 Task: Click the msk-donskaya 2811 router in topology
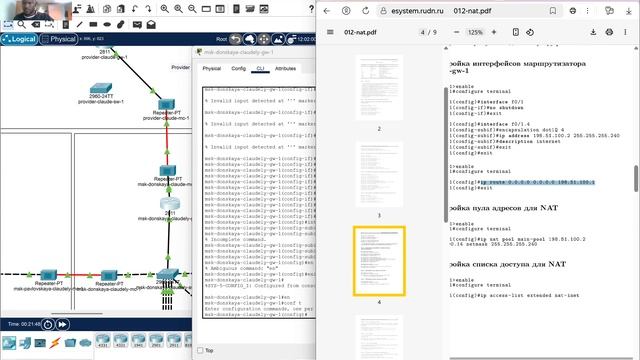tap(170, 203)
